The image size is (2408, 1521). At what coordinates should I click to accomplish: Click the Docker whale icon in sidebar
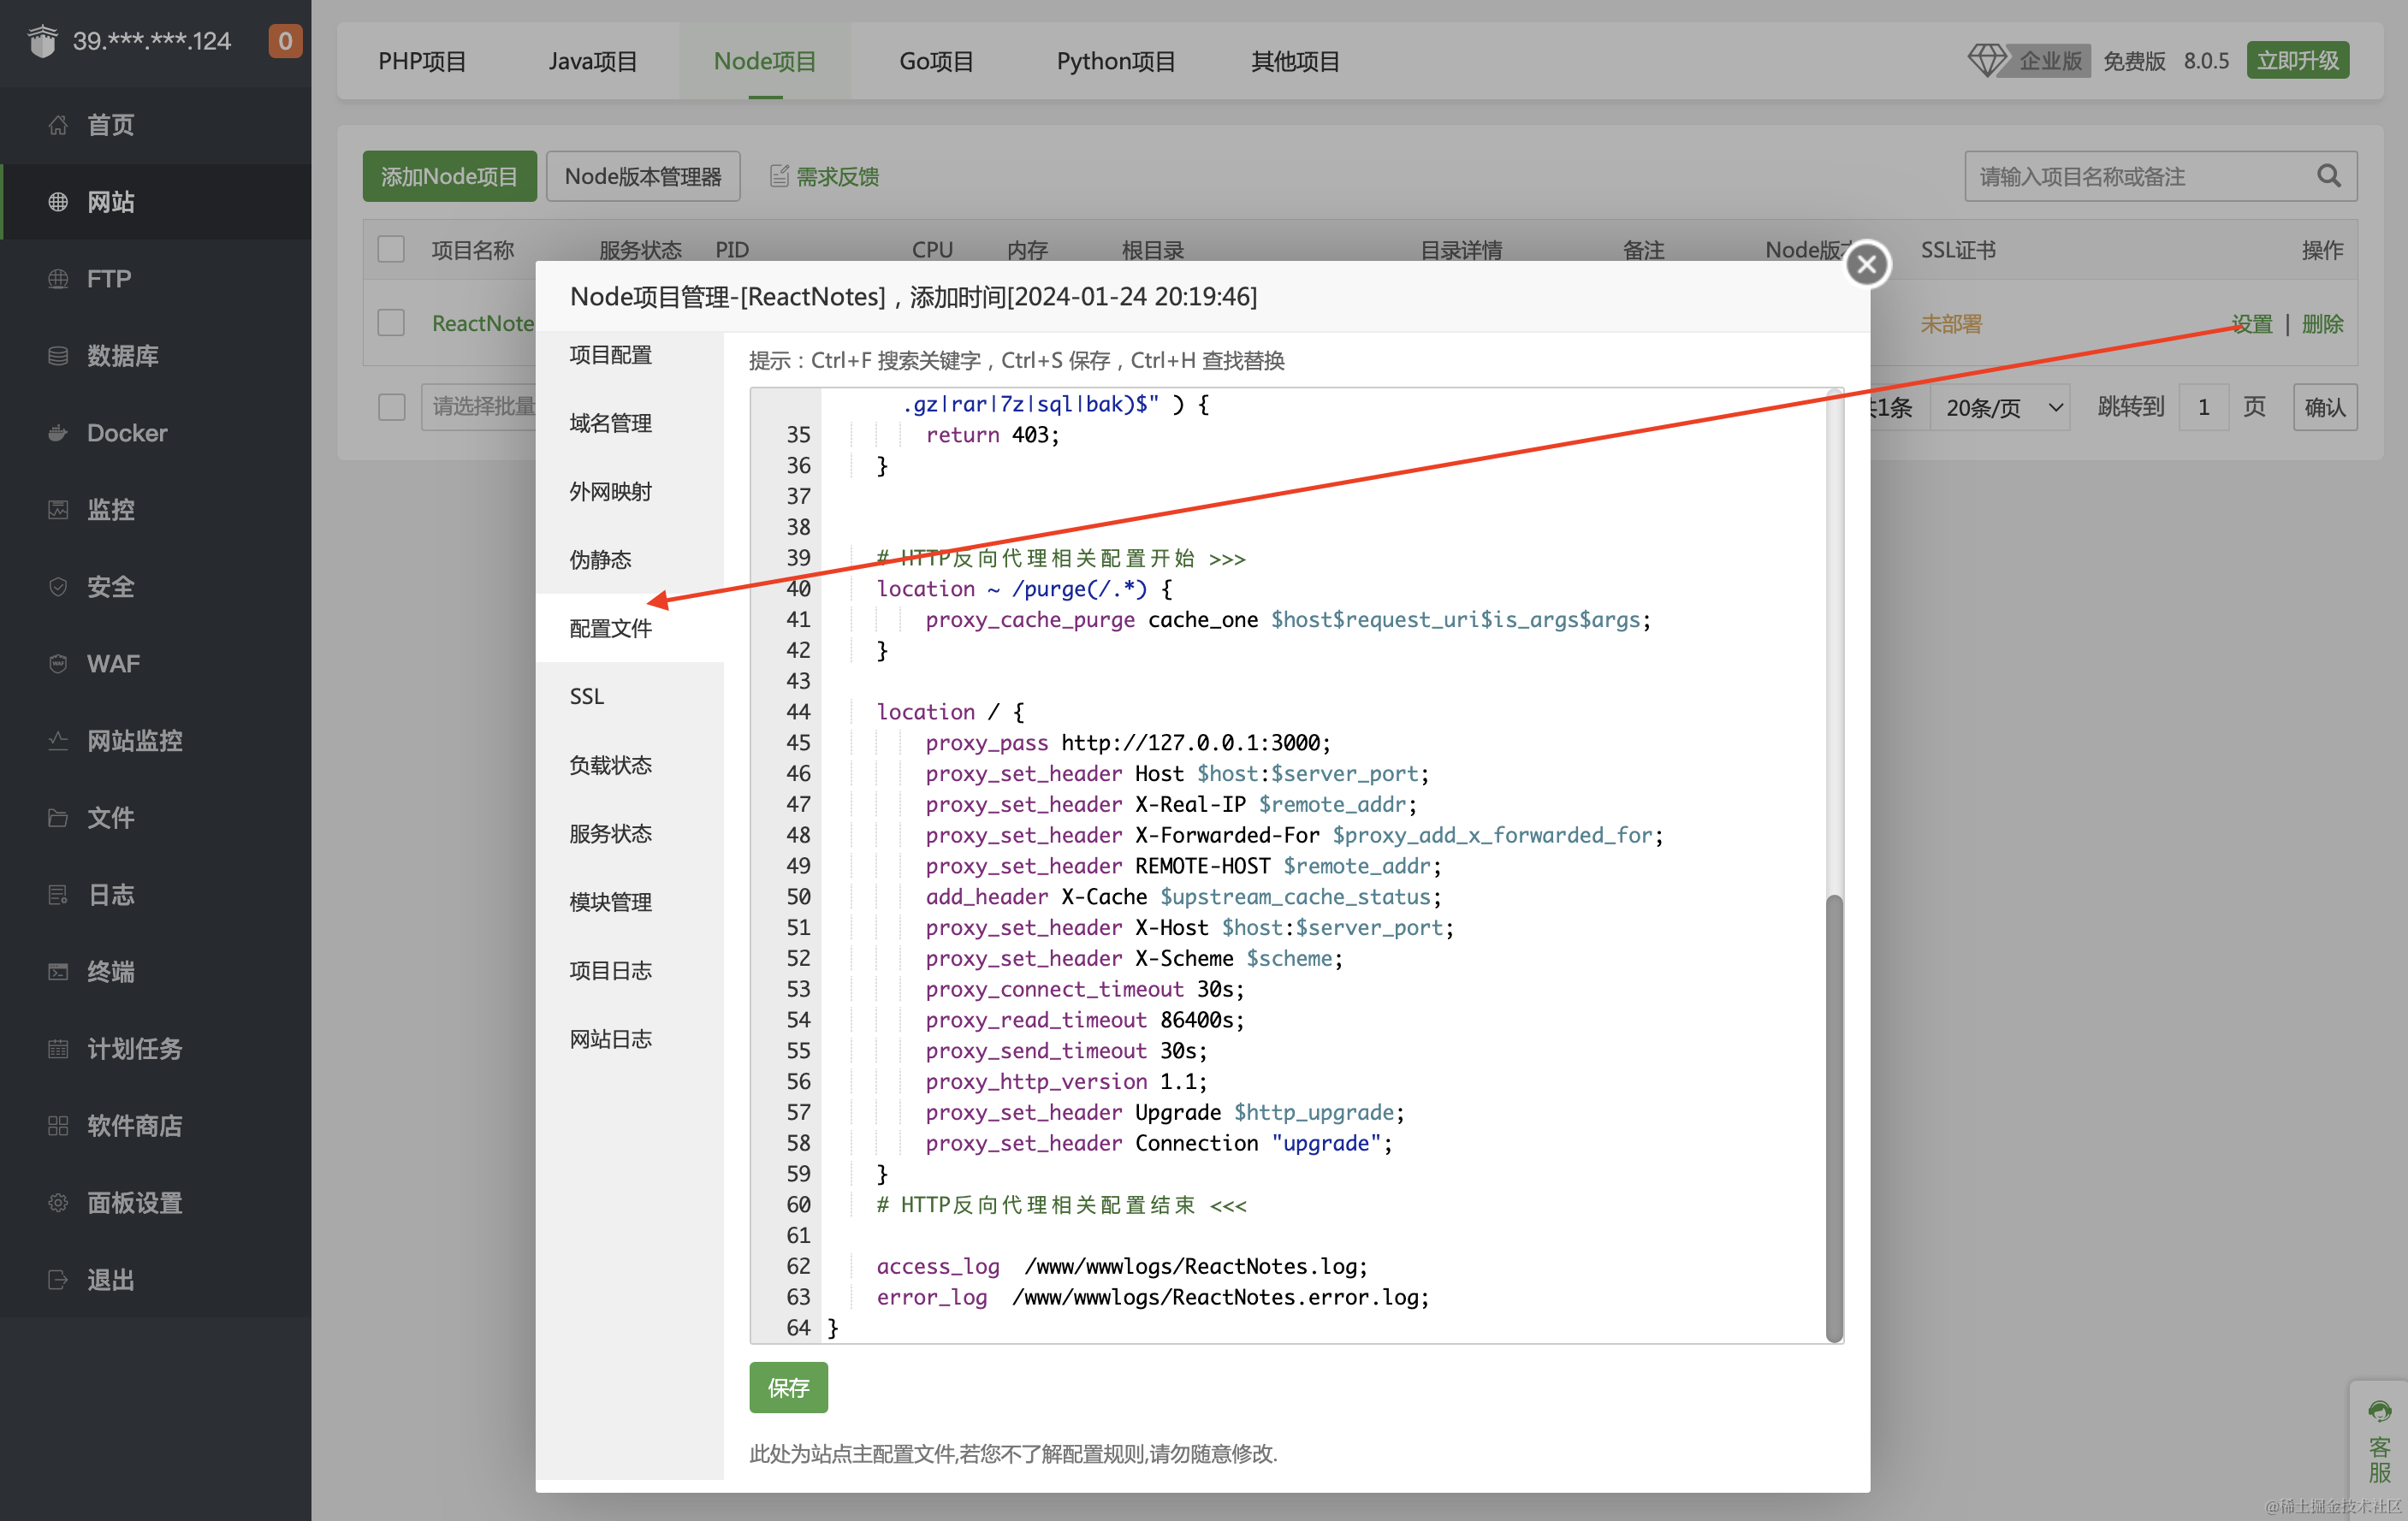coord(58,433)
